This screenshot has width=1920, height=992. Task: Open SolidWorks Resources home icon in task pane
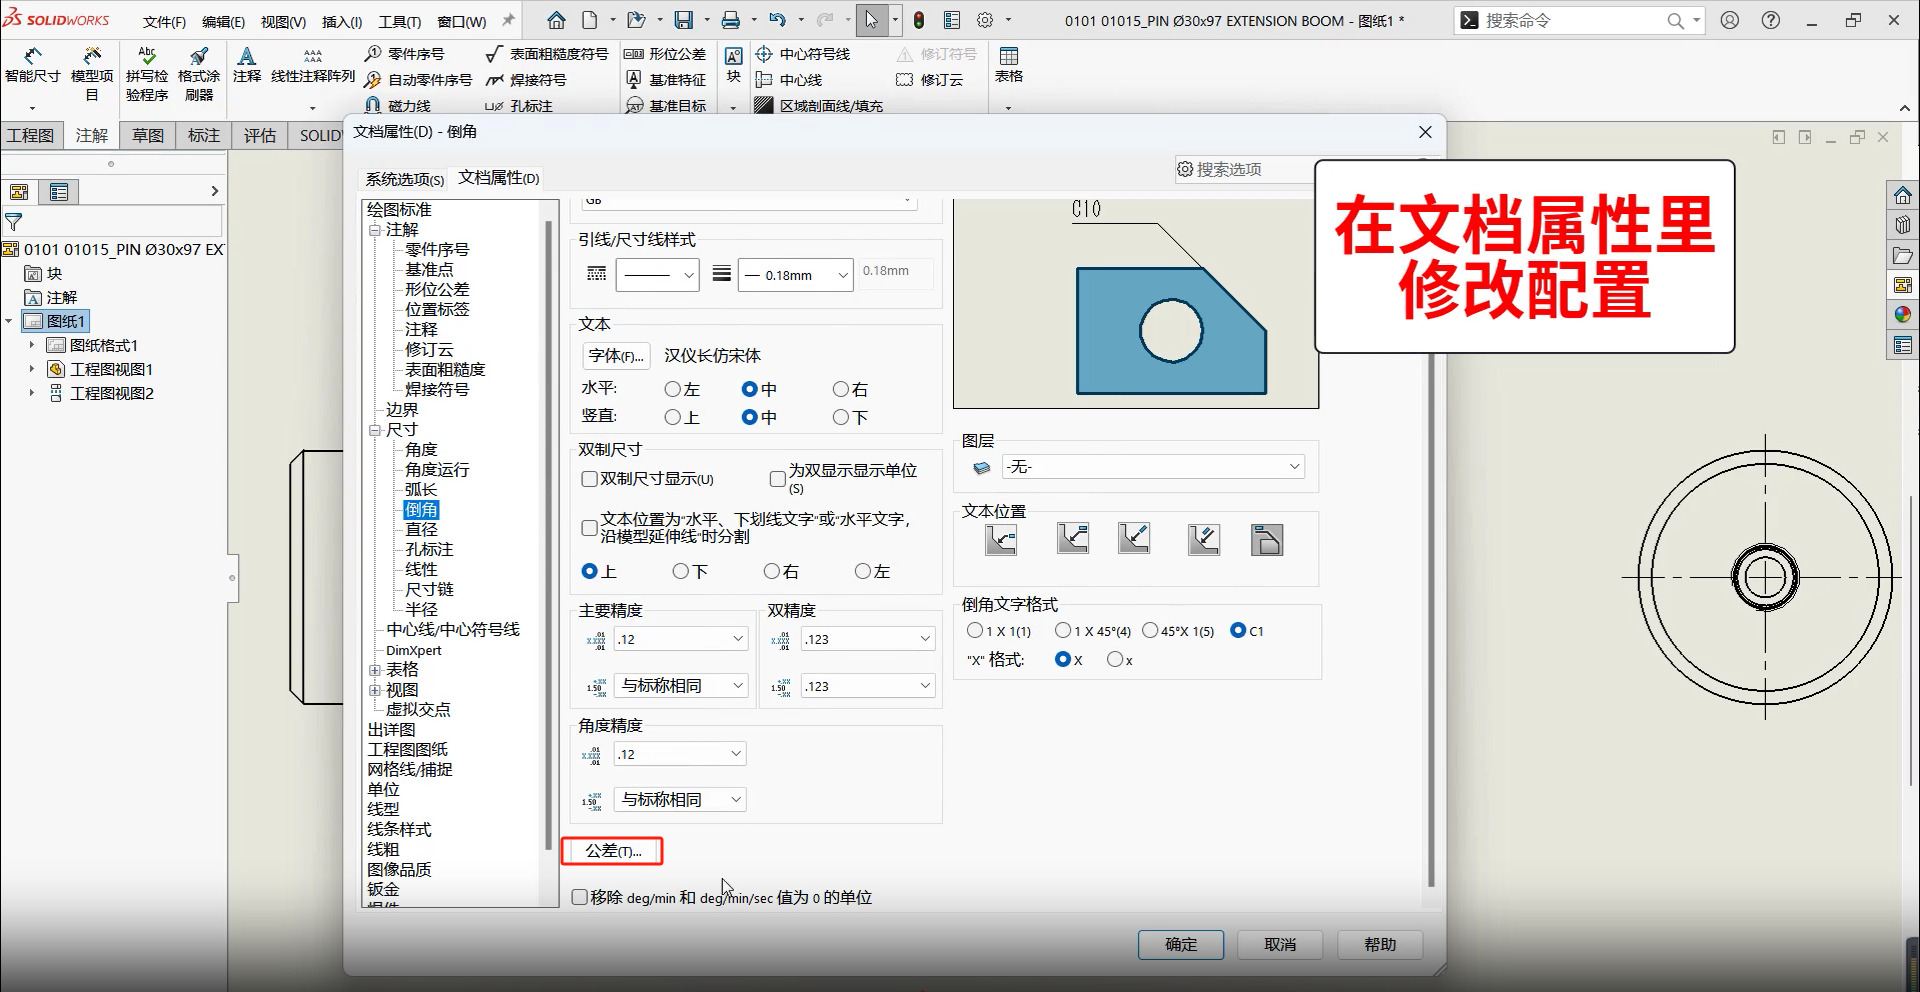(1902, 195)
